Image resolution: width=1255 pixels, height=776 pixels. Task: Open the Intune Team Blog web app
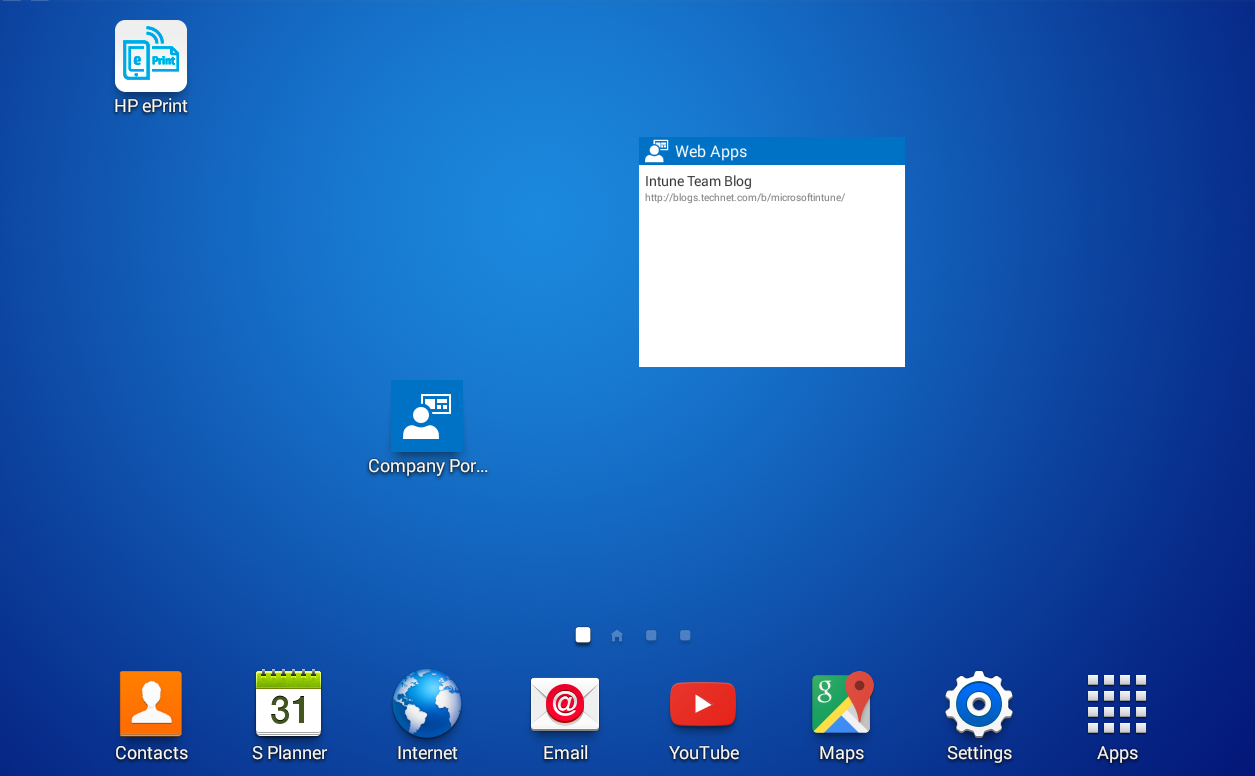[698, 181]
